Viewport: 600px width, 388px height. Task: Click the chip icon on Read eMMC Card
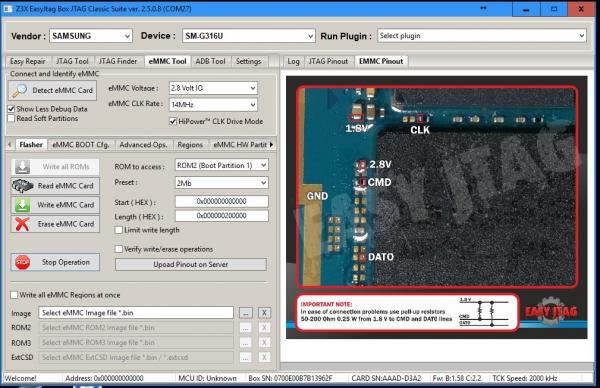[x=23, y=186]
